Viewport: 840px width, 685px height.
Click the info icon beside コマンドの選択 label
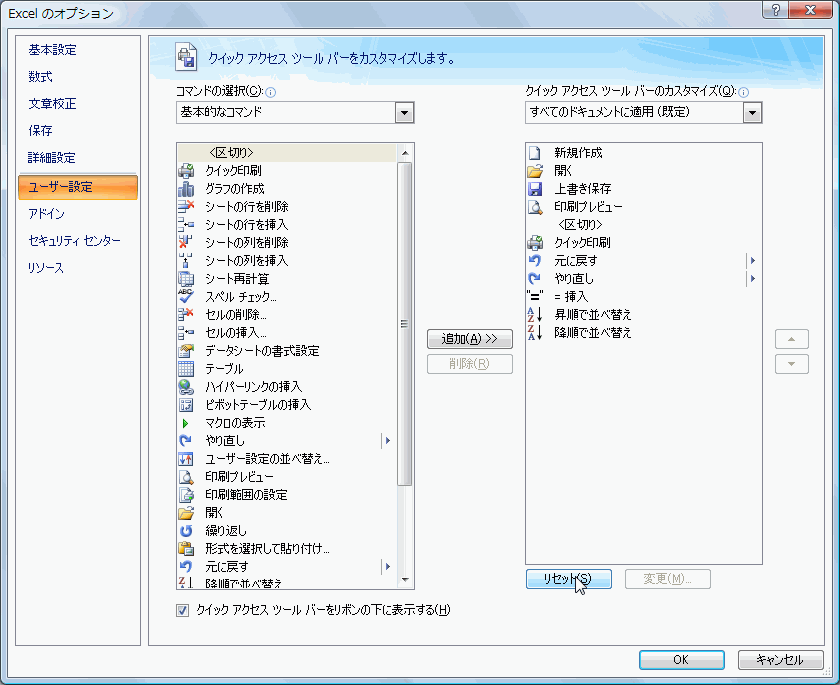(271, 93)
